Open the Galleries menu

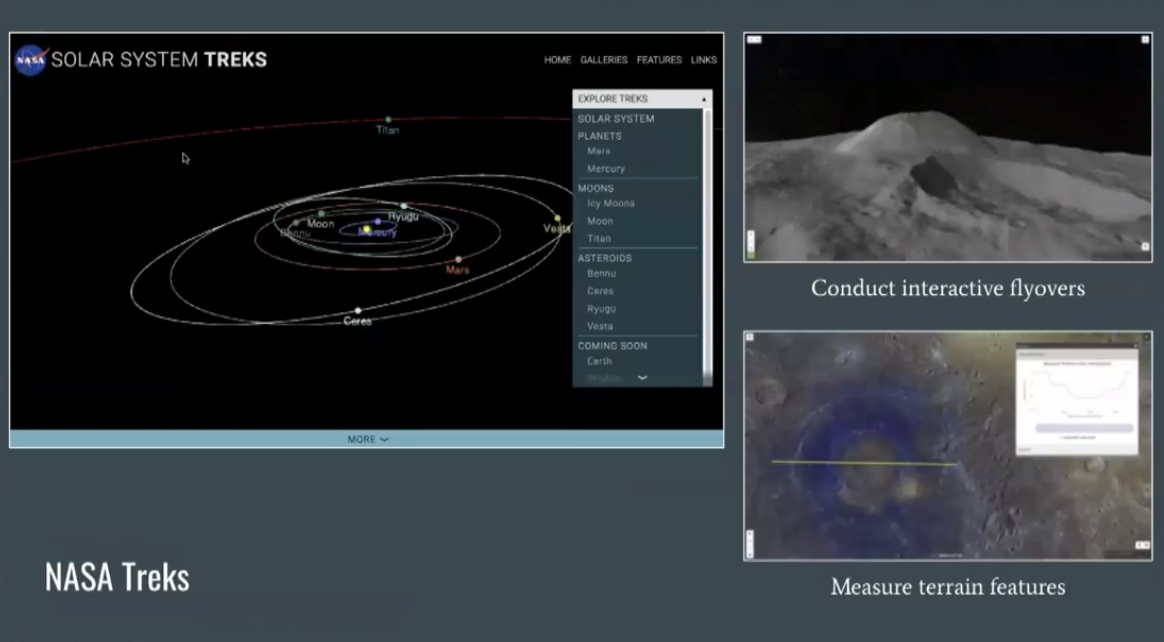pyautogui.click(x=604, y=60)
